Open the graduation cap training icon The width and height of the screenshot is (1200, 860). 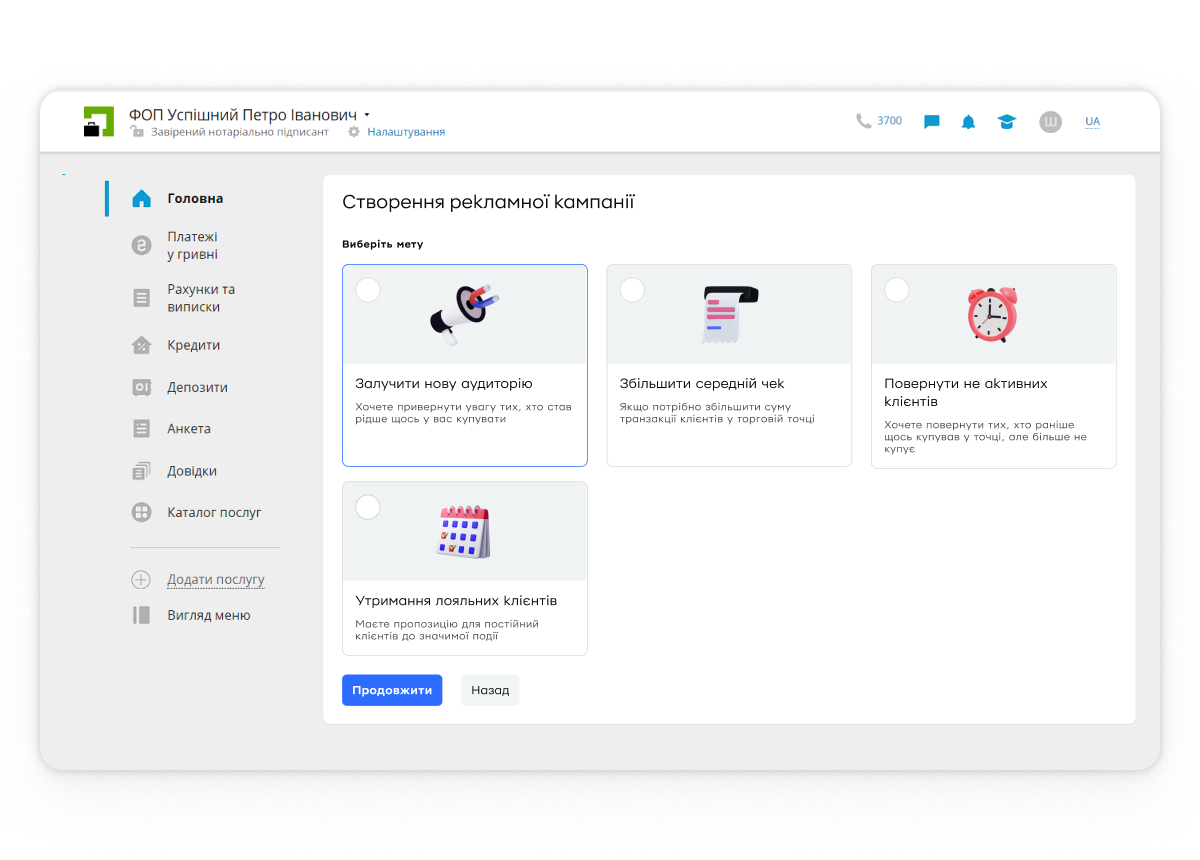[1006, 122]
